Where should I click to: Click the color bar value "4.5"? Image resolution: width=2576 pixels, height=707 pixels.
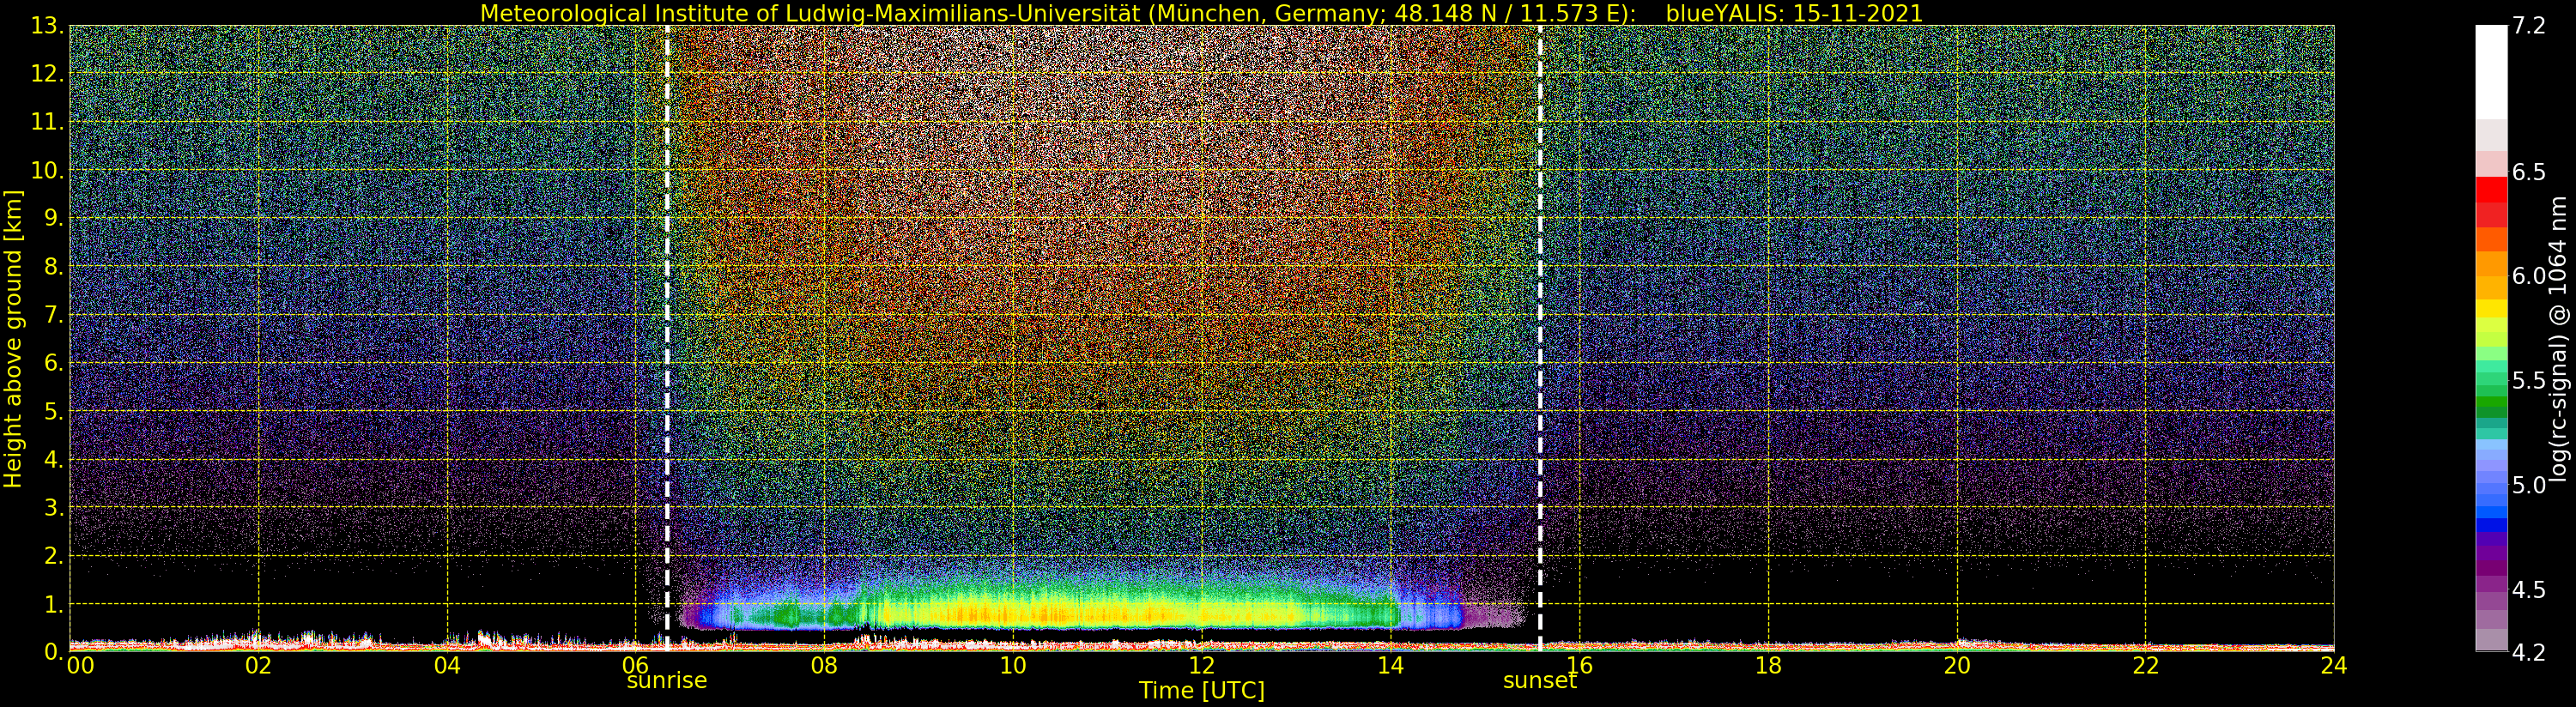[x=2529, y=589]
